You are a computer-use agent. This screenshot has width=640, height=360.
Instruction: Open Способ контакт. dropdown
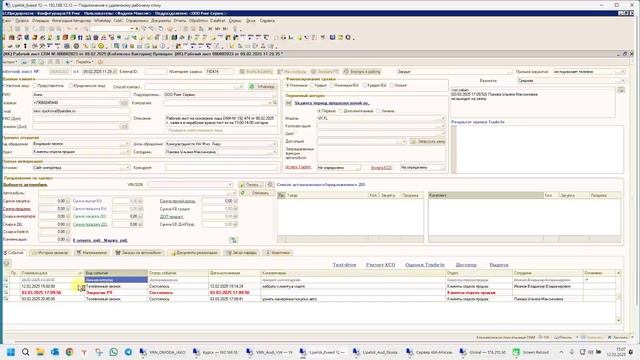pos(240,87)
